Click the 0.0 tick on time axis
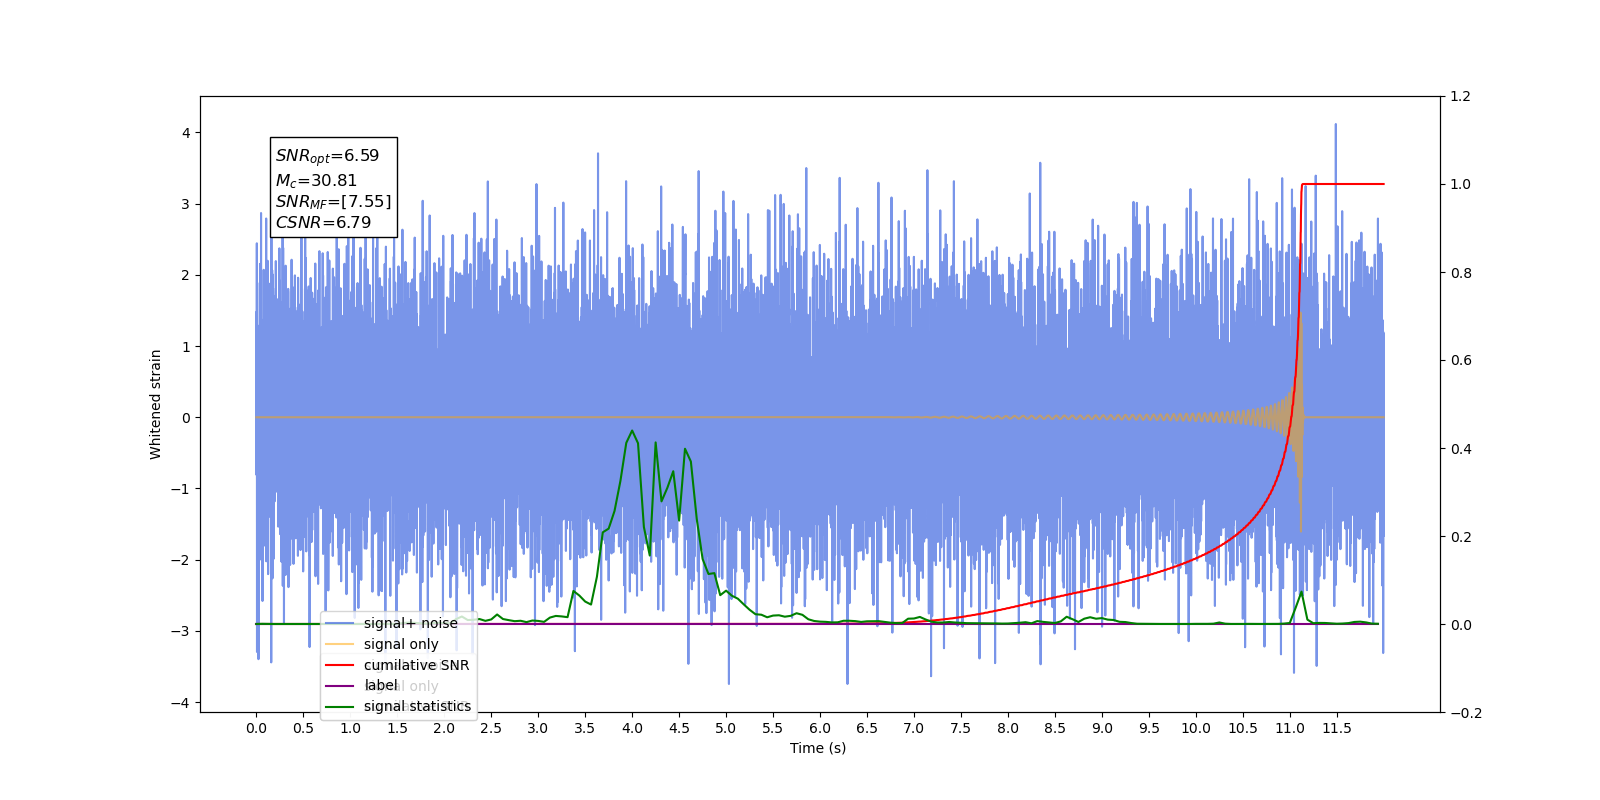Screen dimensions: 1600x800 tap(256, 728)
